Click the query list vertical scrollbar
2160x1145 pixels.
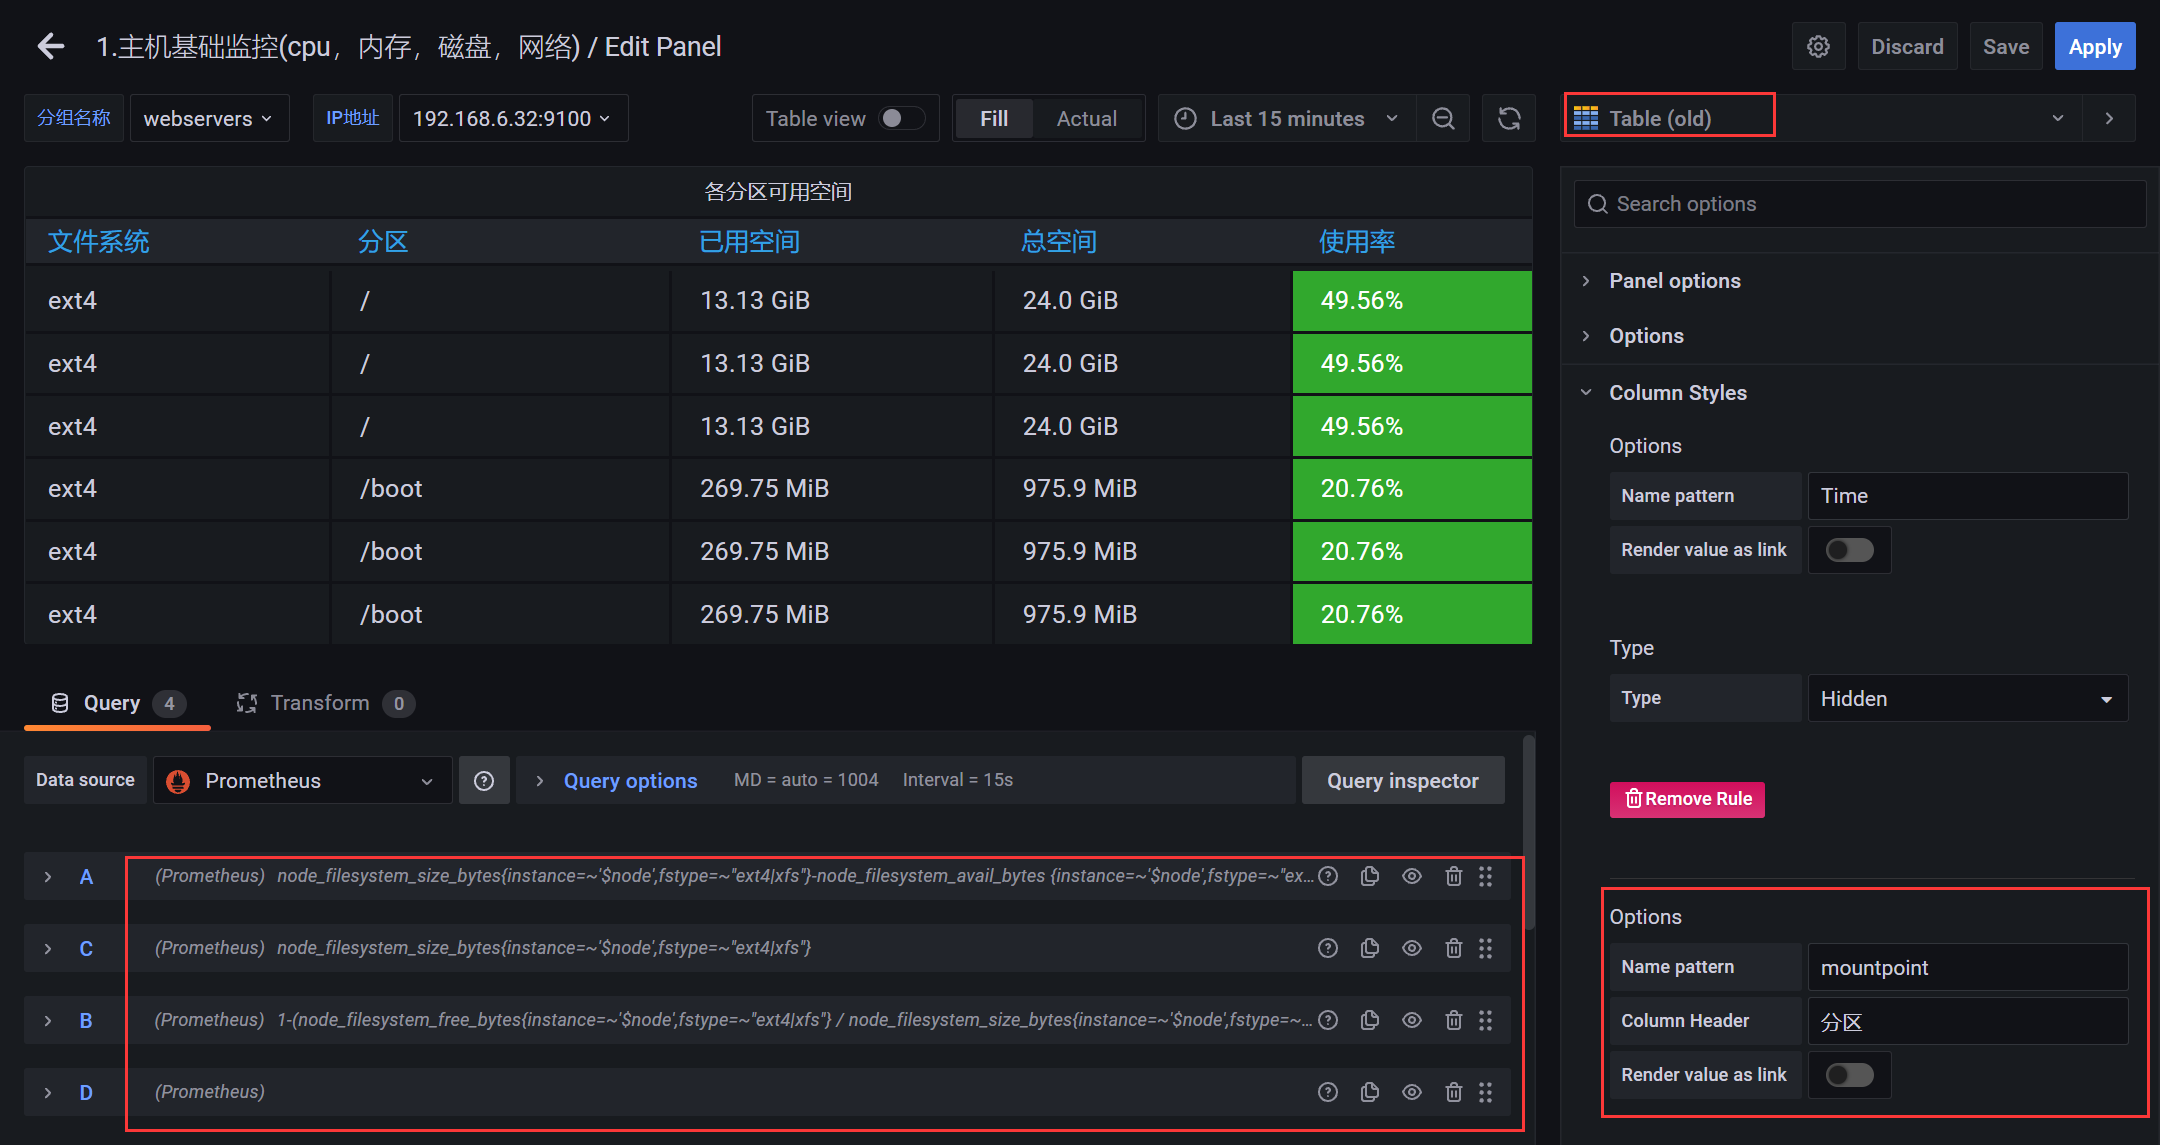tap(1528, 833)
